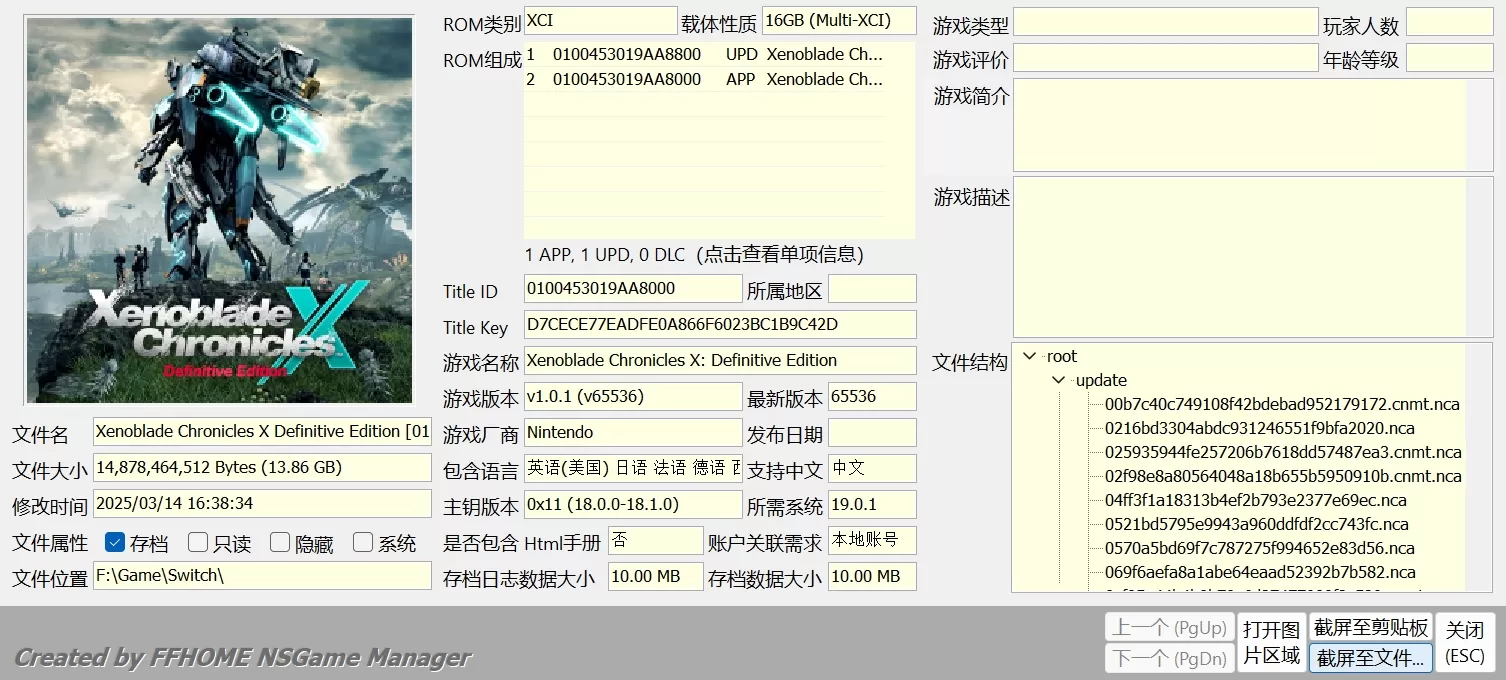This screenshot has height=680, width=1506.
Task: Click the 支持中文 field showing 中文
Action: [872, 469]
